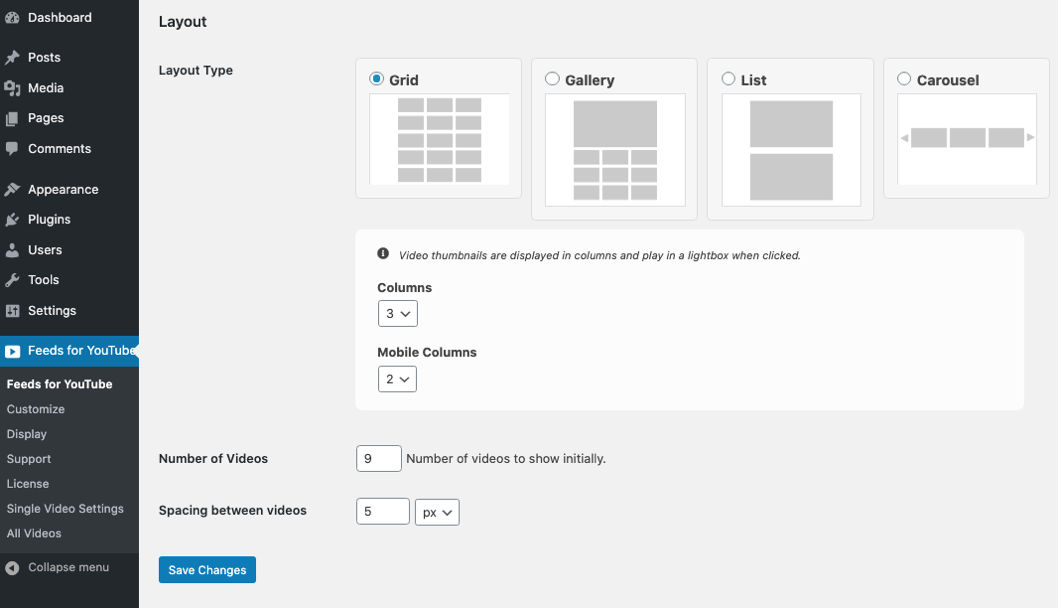Click the Number of Videos field
This screenshot has width=1058, height=608.
tap(379, 459)
